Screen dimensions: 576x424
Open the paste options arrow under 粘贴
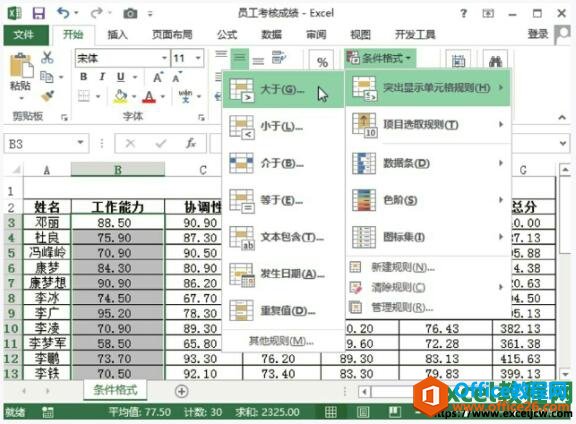pos(21,98)
